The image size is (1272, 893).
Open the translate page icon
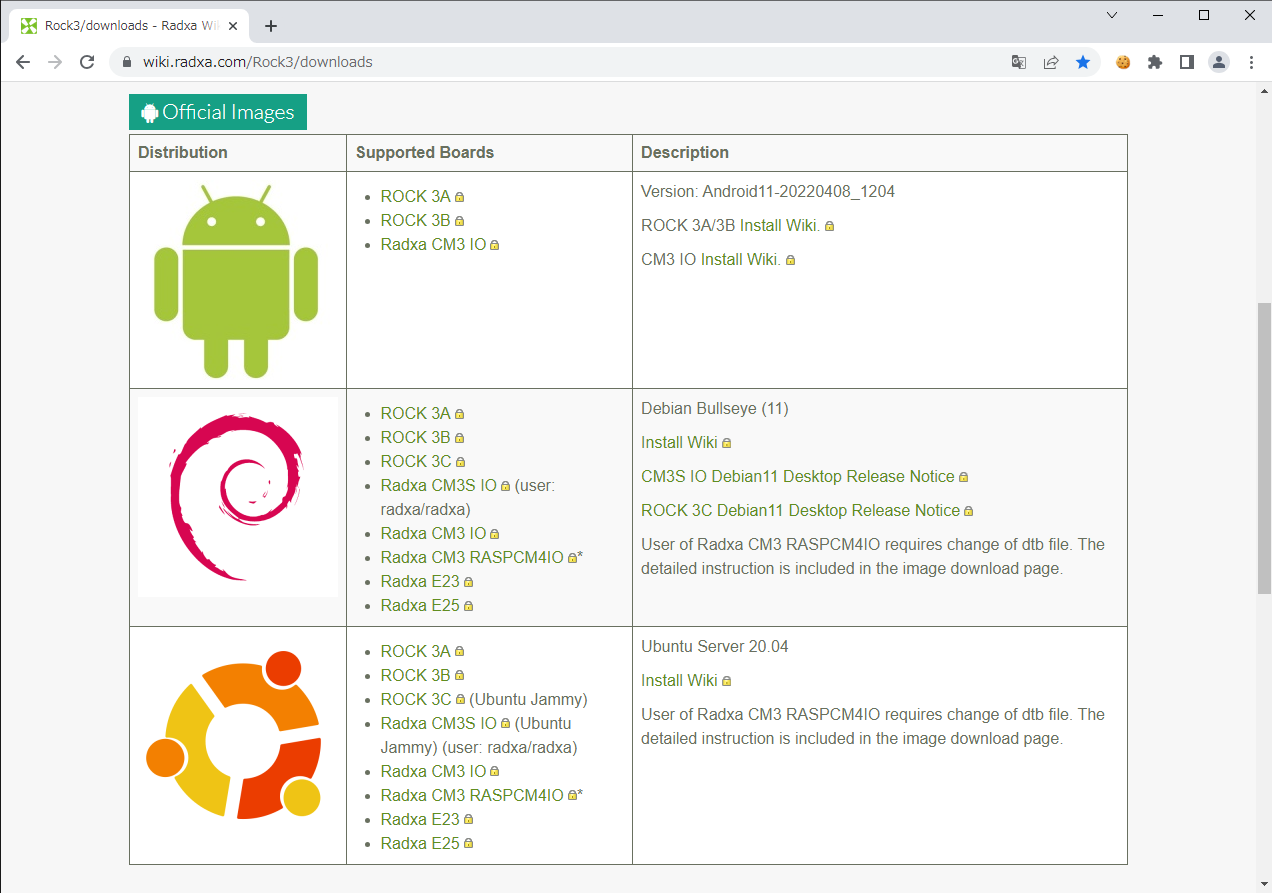[x=1019, y=62]
